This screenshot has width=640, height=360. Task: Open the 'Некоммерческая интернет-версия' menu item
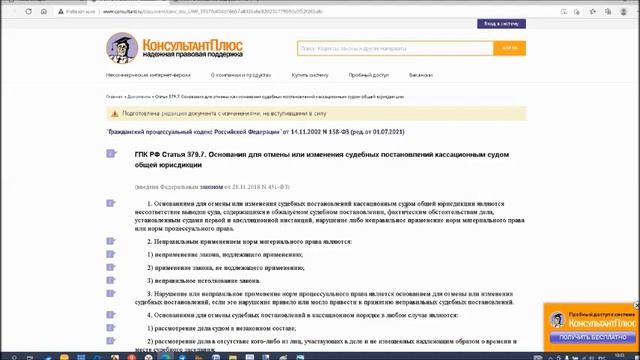click(x=148, y=75)
